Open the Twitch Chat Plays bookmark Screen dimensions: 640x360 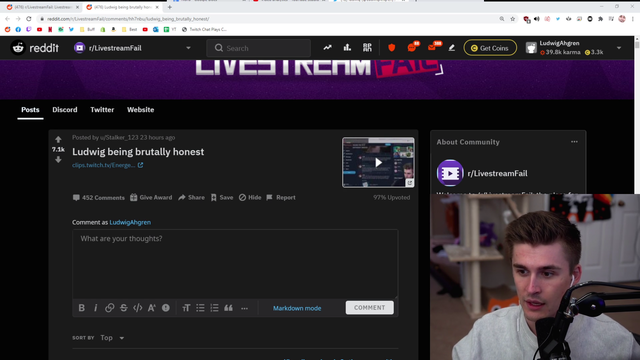tap(204, 29)
